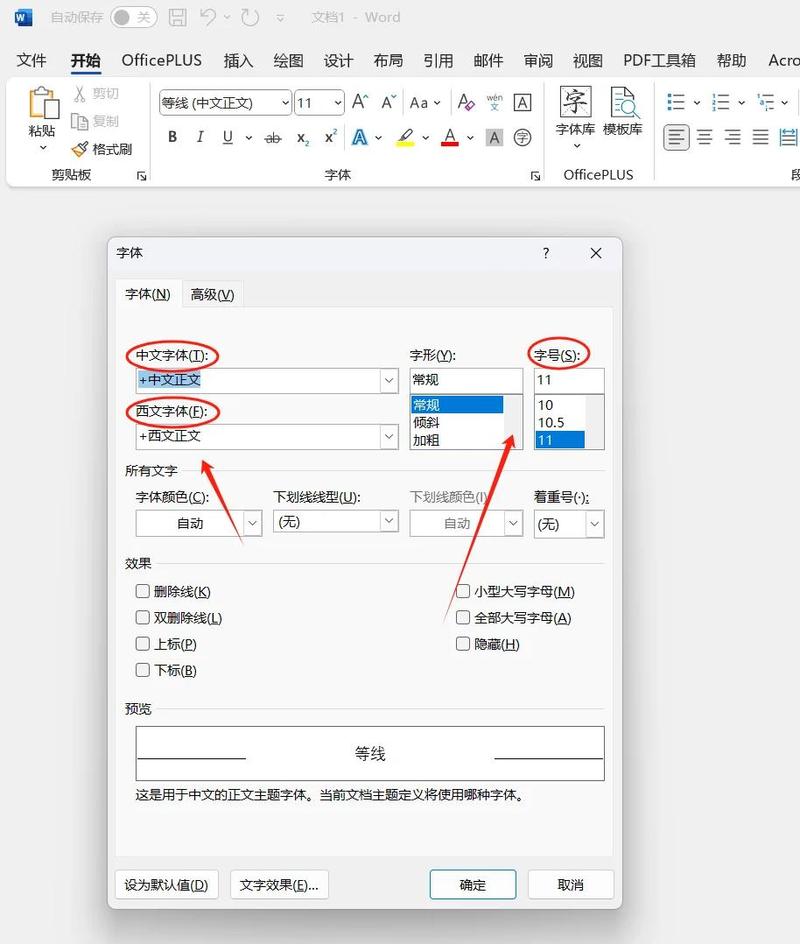
Task: Open the font dialog launcher in 字体 group
Action: (535, 176)
